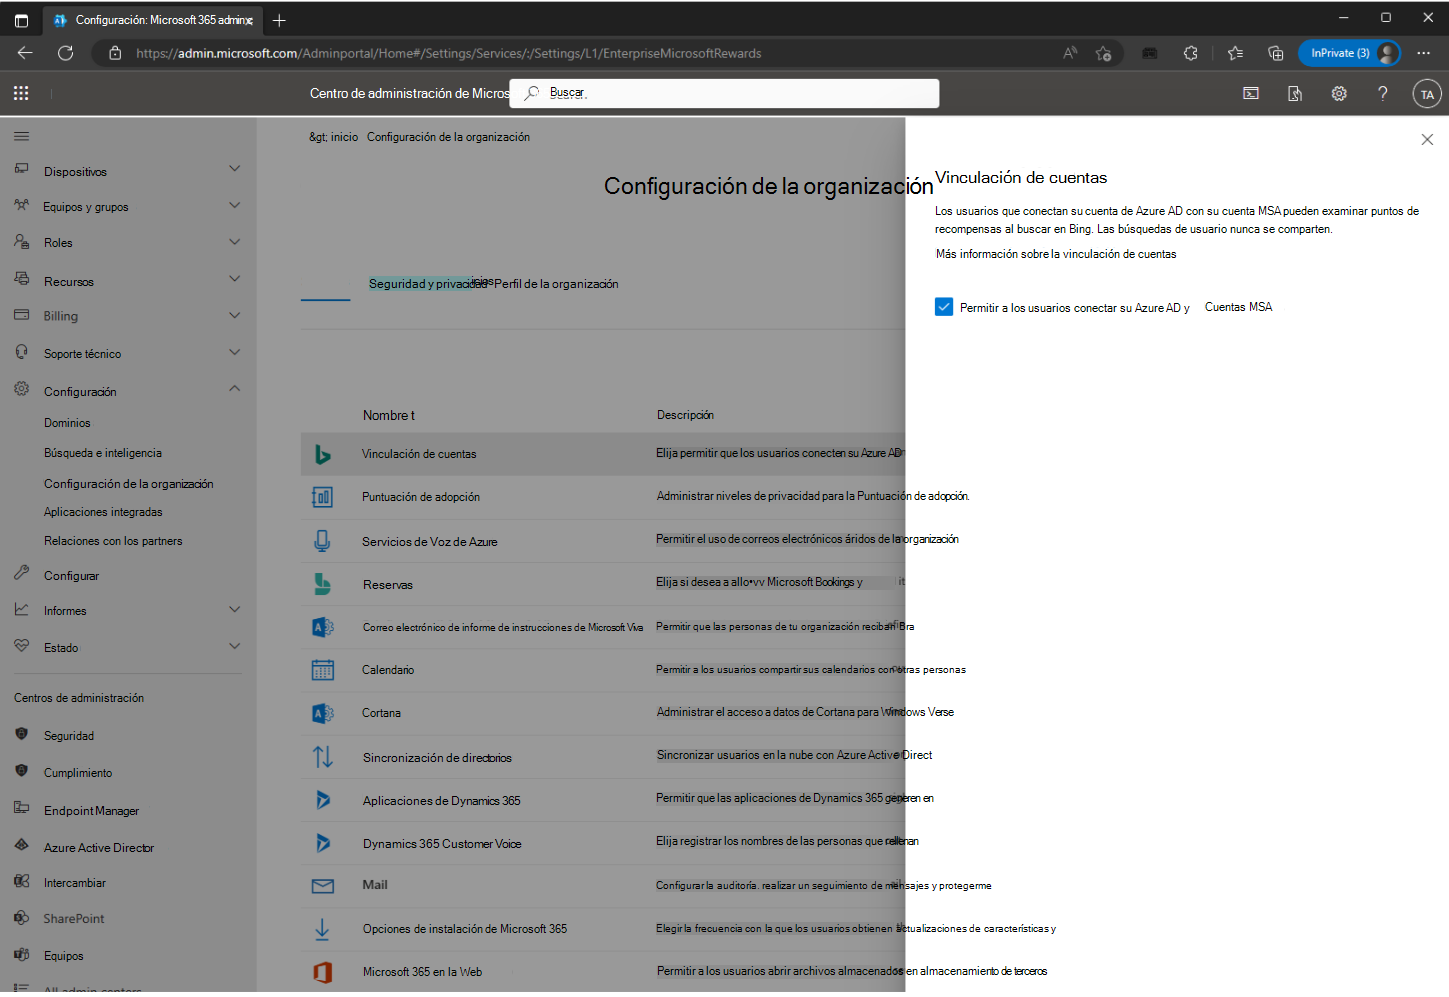This screenshot has width=1449, height=997.
Task: Click the inicio breadcrumb link
Action: coord(344,137)
